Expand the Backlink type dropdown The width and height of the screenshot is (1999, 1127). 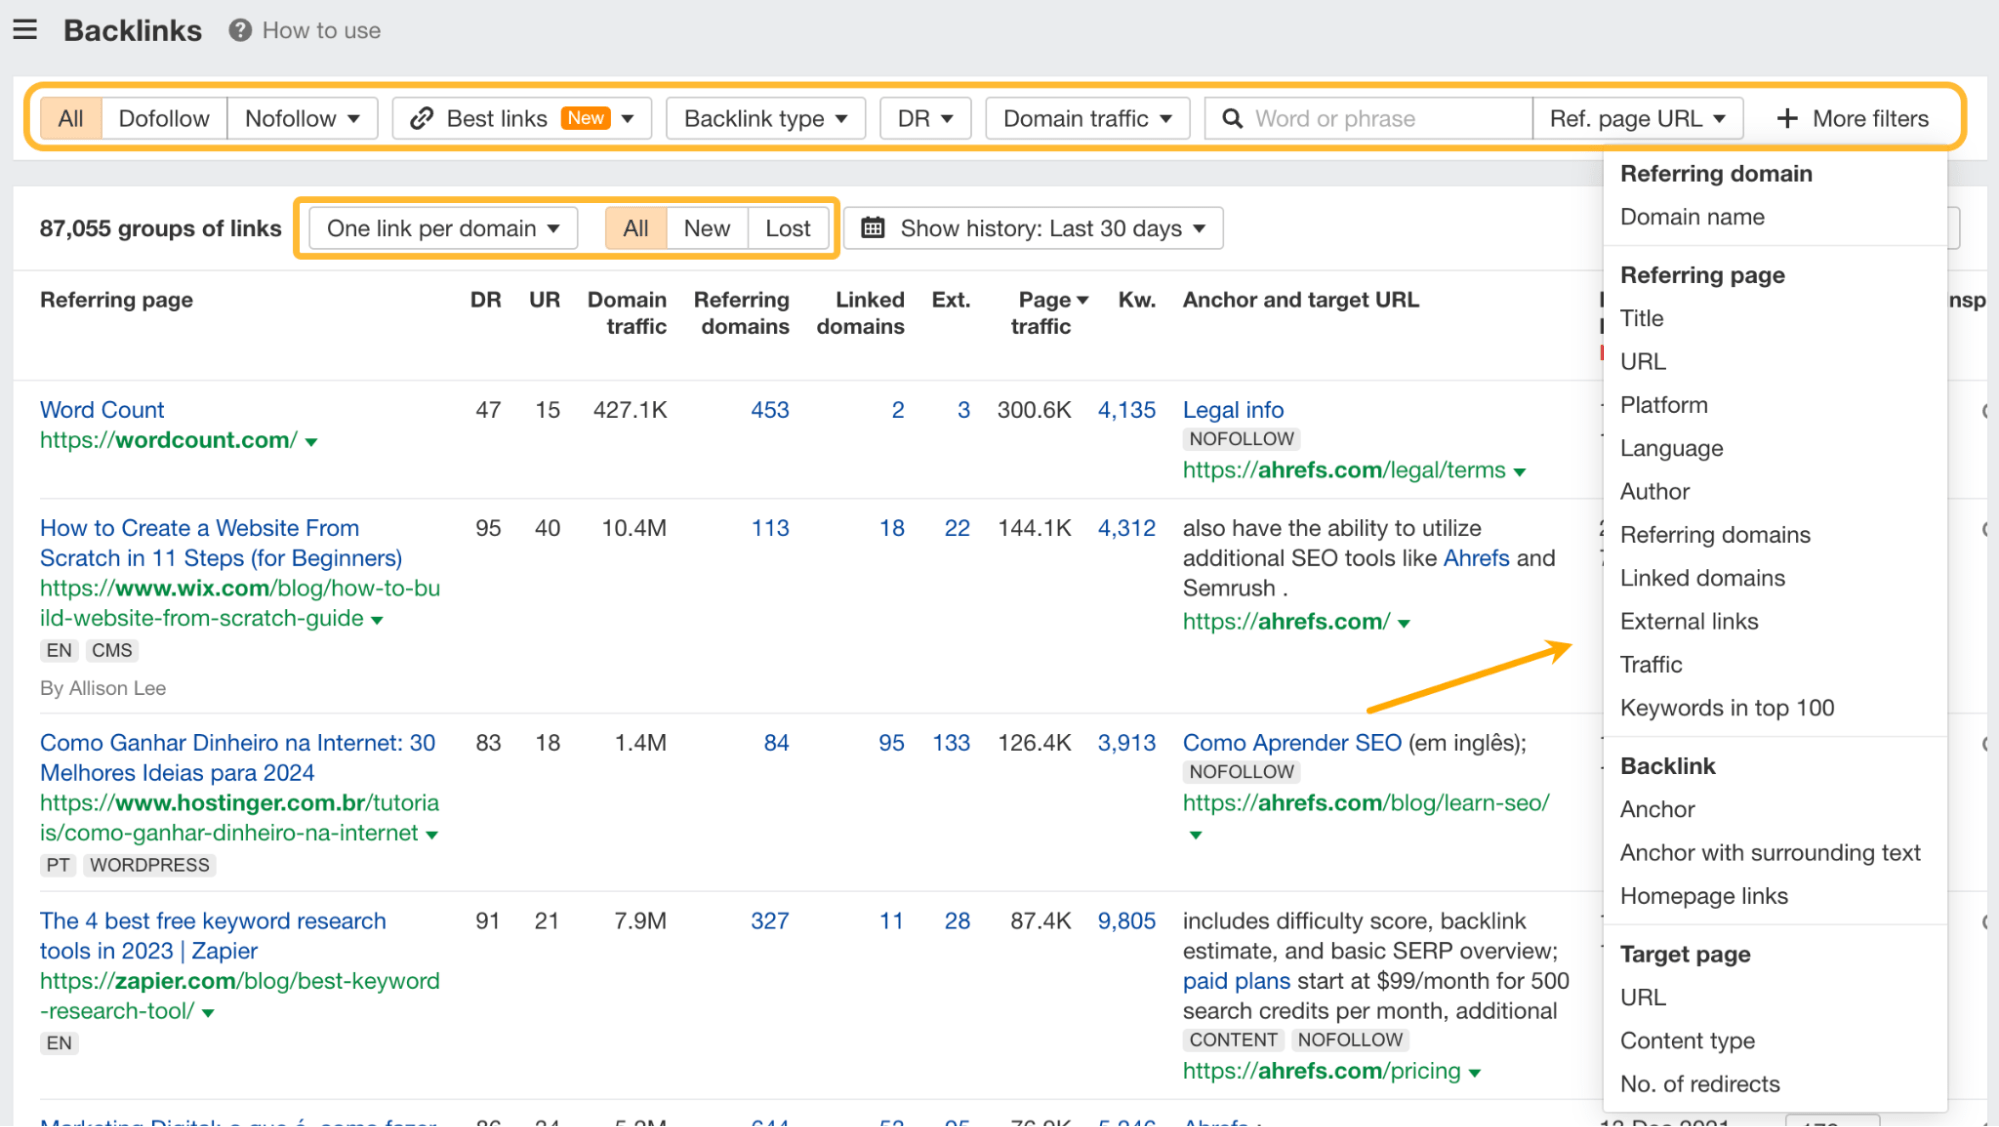(765, 118)
